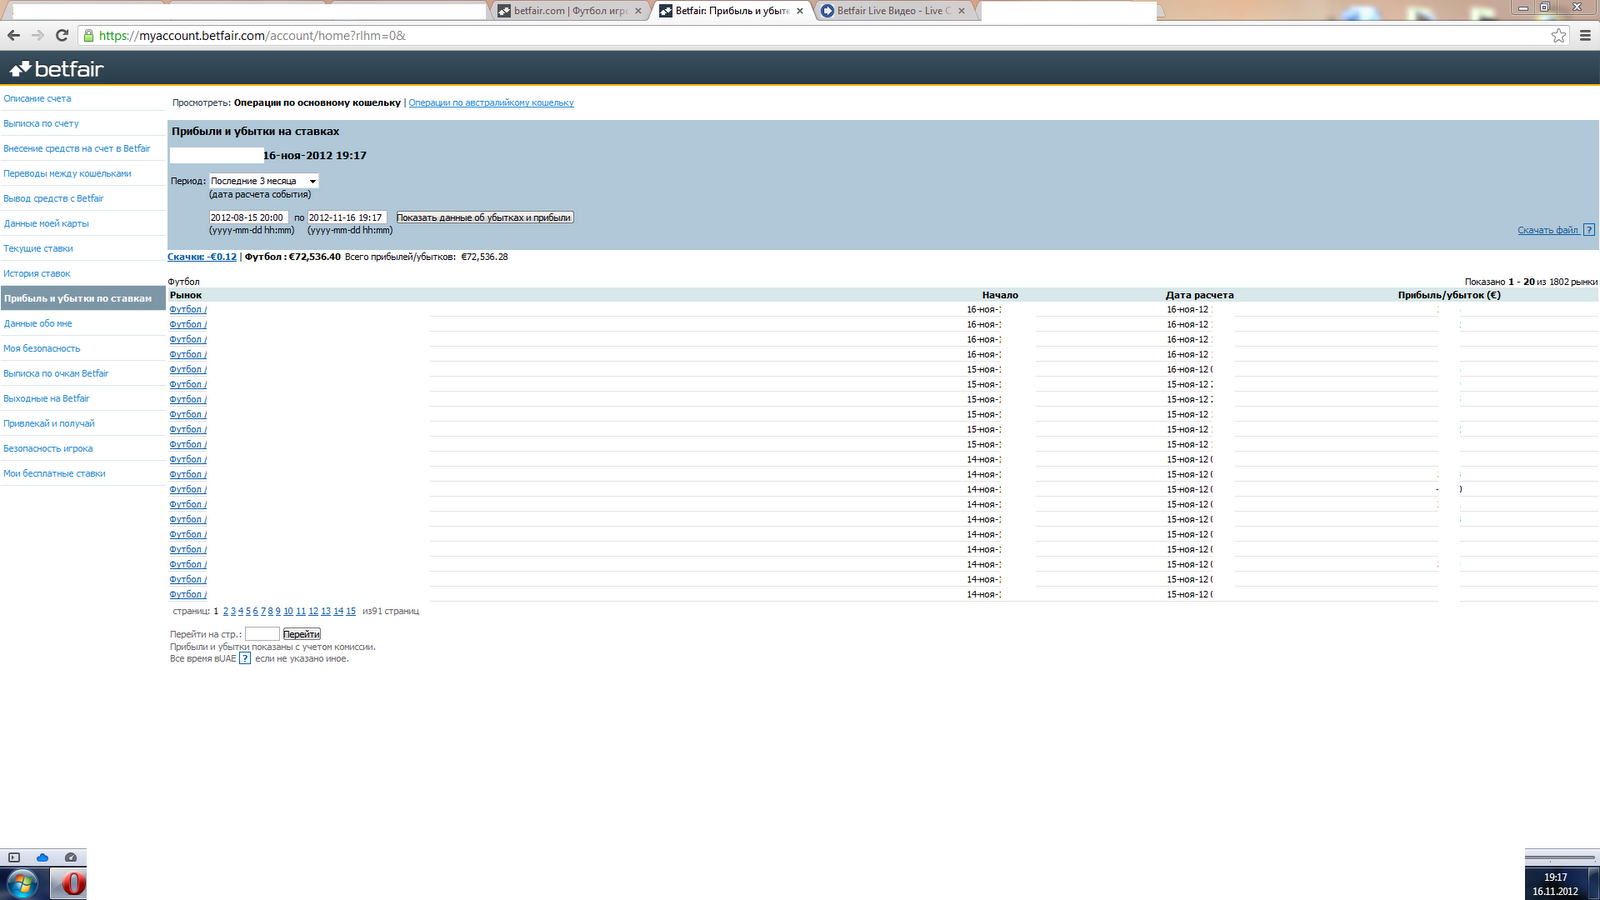Open Данные моей карты
The height and width of the screenshot is (900, 1600).
tap(46, 224)
